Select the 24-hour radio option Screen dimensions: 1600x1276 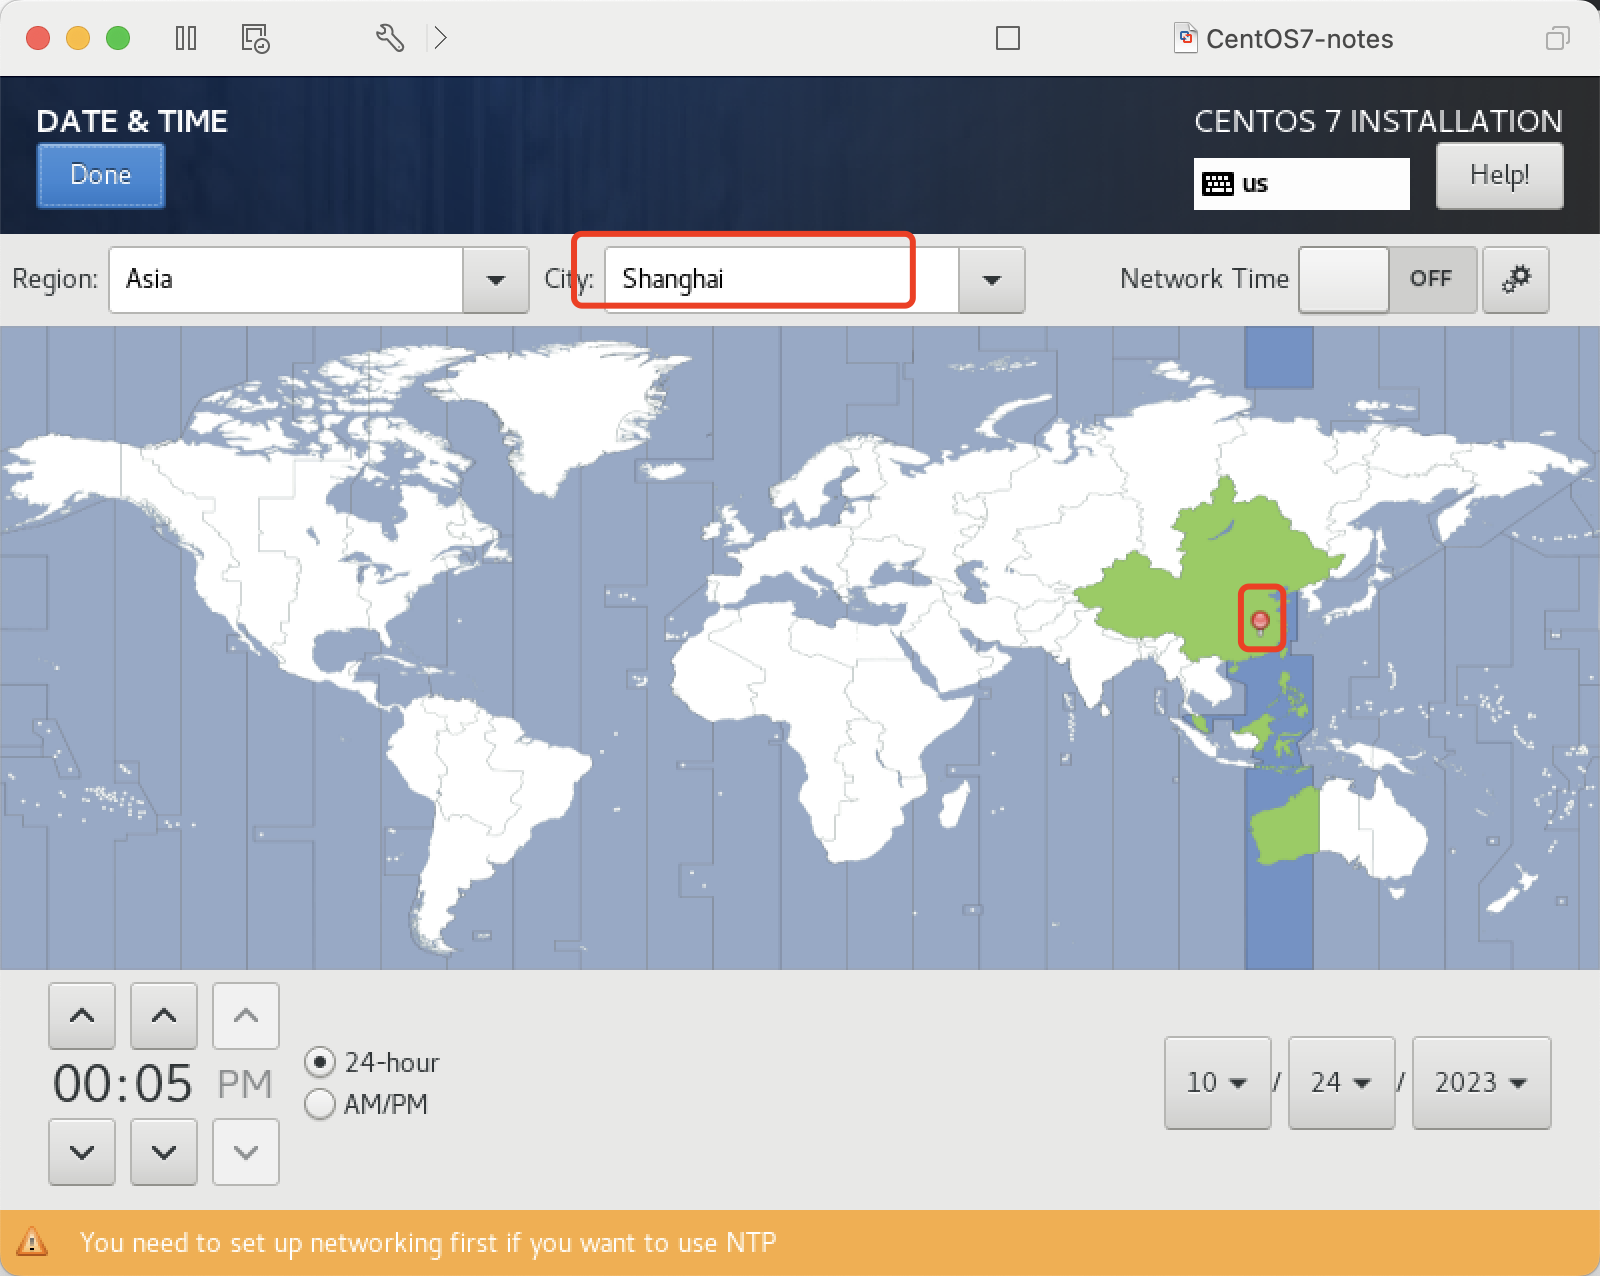(372, 1062)
